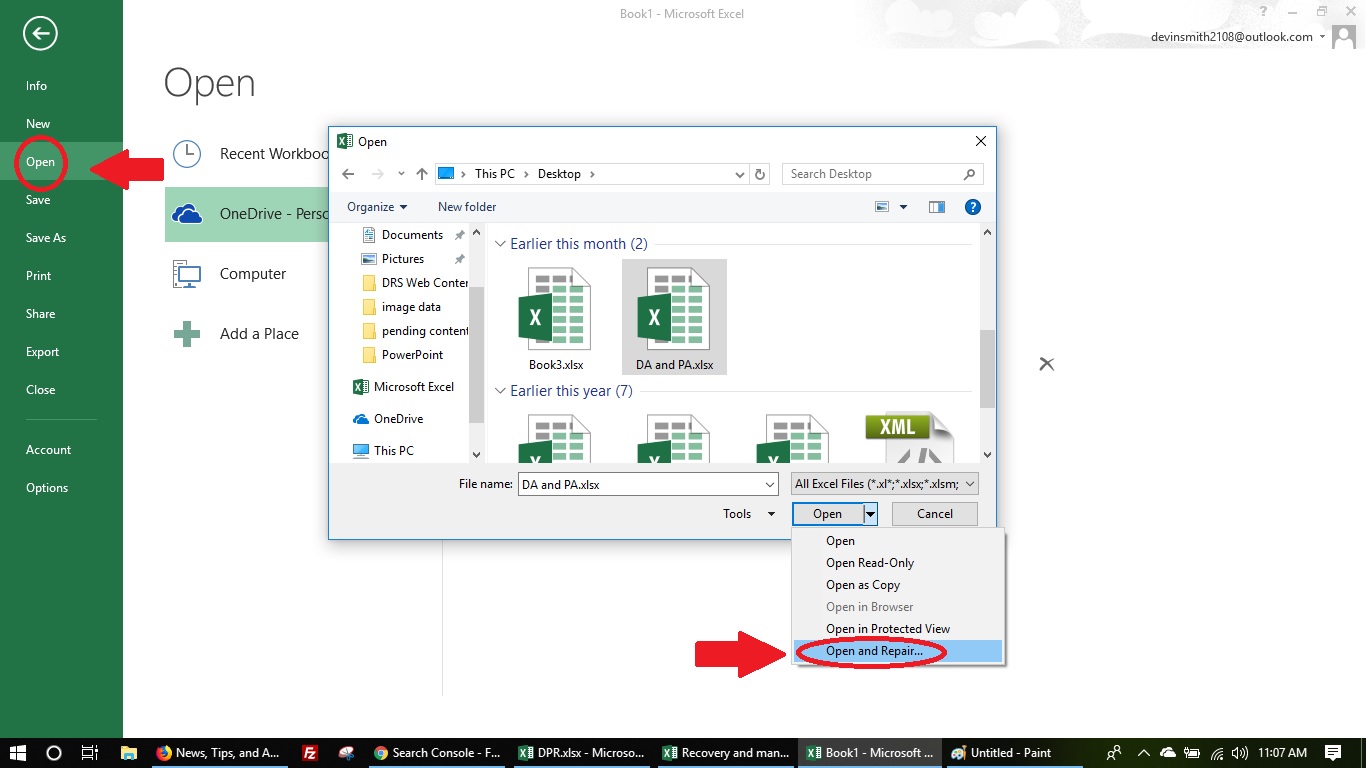Click the Cancel button
This screenshot has height=768, width=1366.
[934, 514]
